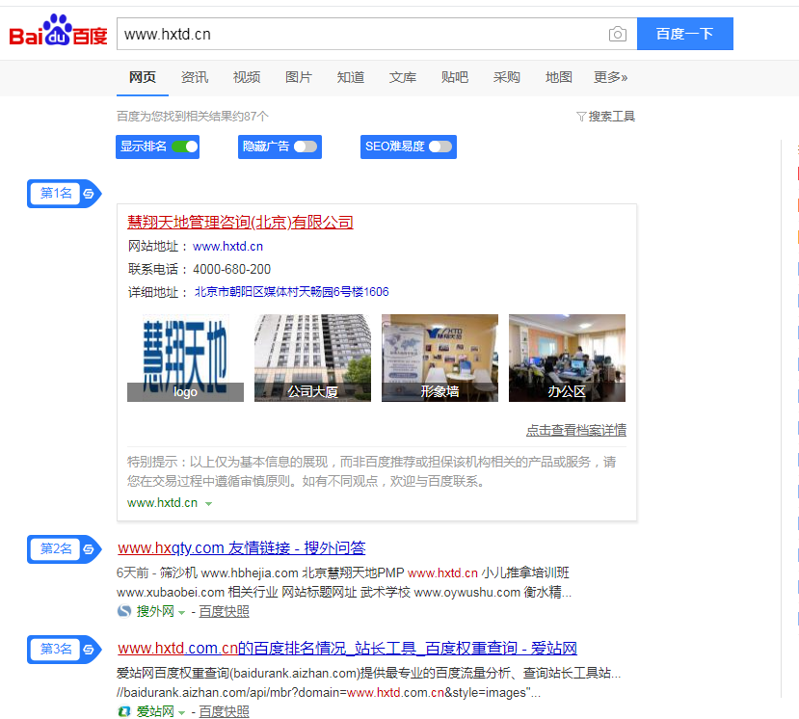This screenshot has width=799, height=719.
Task: Open the logo thumbnail image
Action: 185,358
